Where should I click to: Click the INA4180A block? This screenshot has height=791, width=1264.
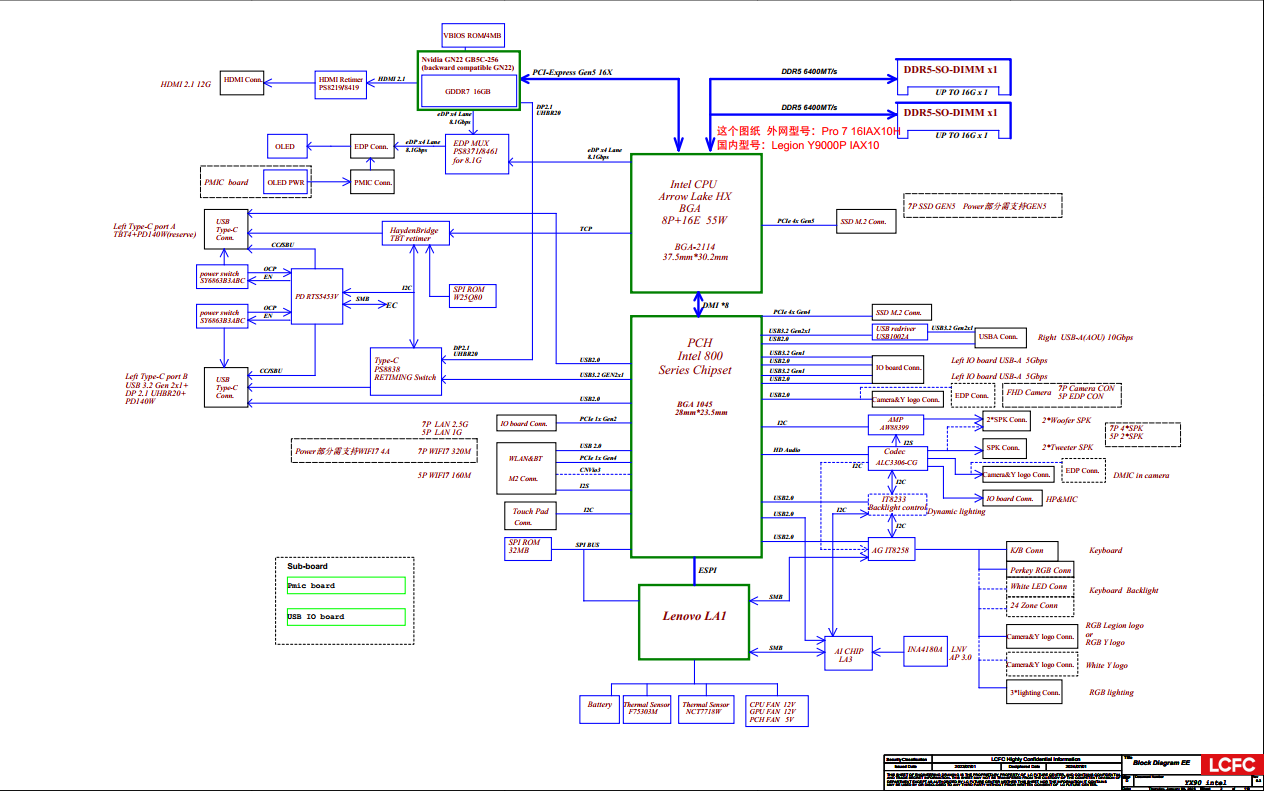point(924,649)
